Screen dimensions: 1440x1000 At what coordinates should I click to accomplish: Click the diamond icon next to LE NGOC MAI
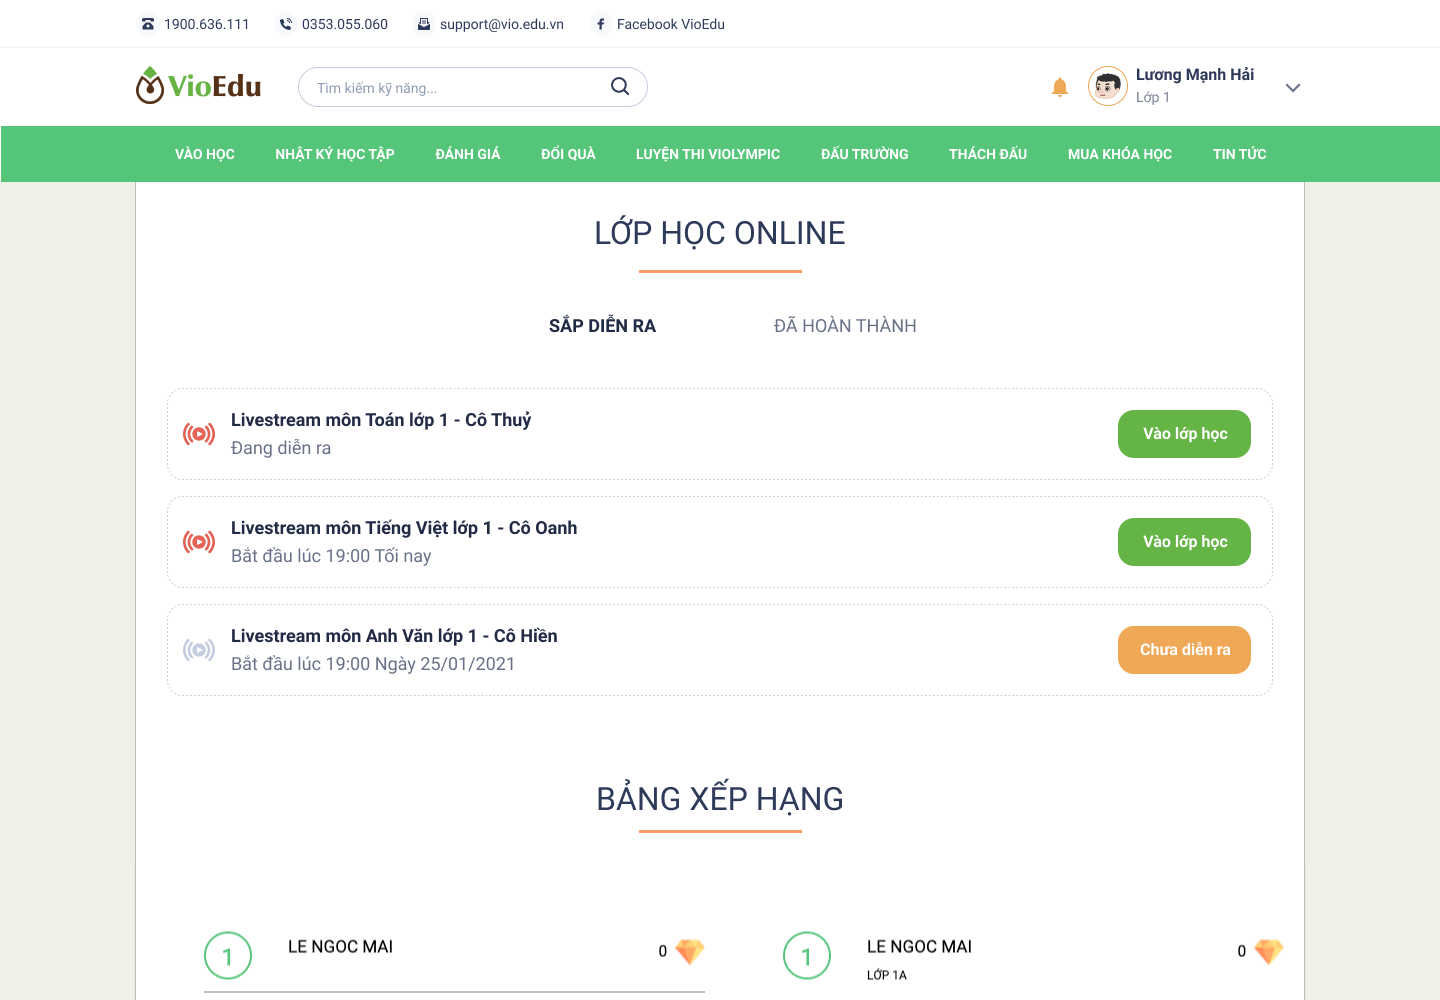click(x=690, y=951)
